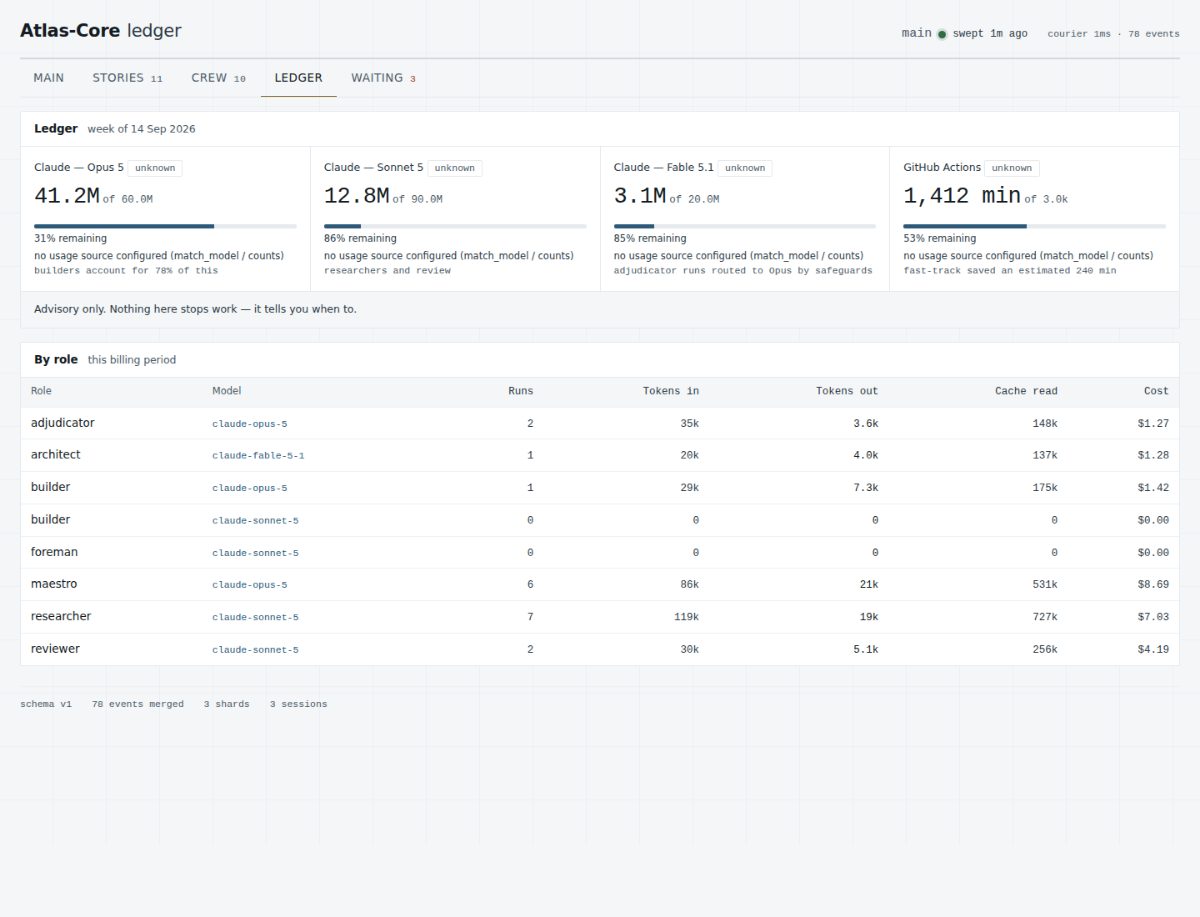Open the WAITING tab
The height and width of the screenshot is (917, 1200).
point(383,78)
